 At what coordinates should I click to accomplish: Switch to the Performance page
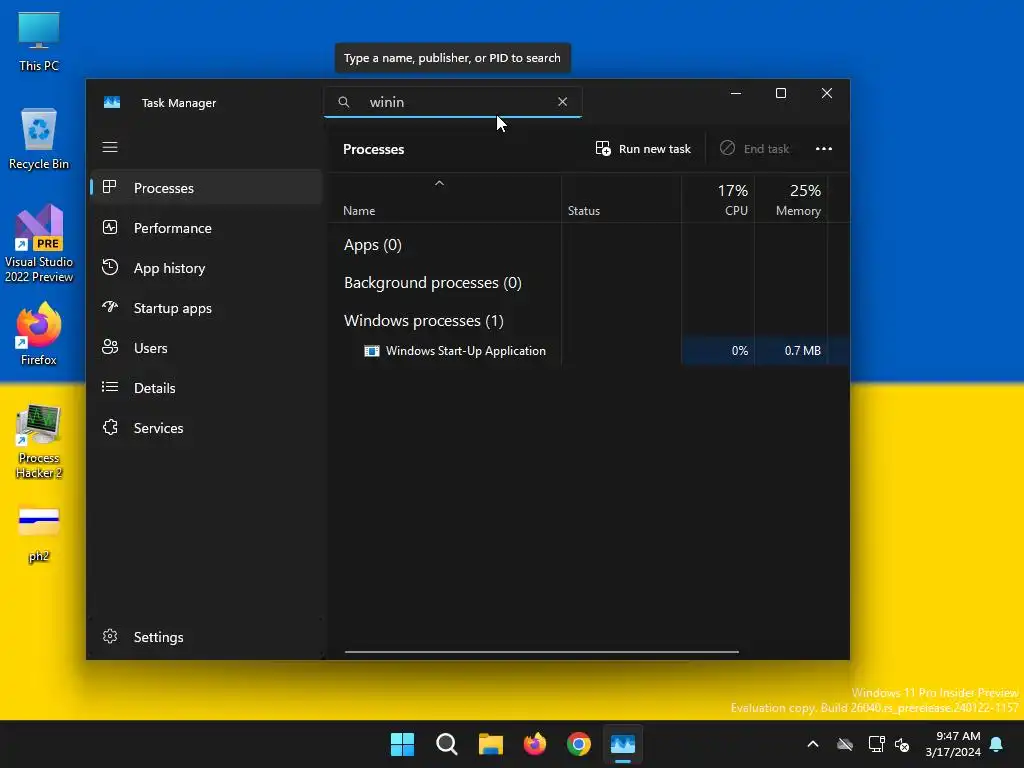coord(206,228)
